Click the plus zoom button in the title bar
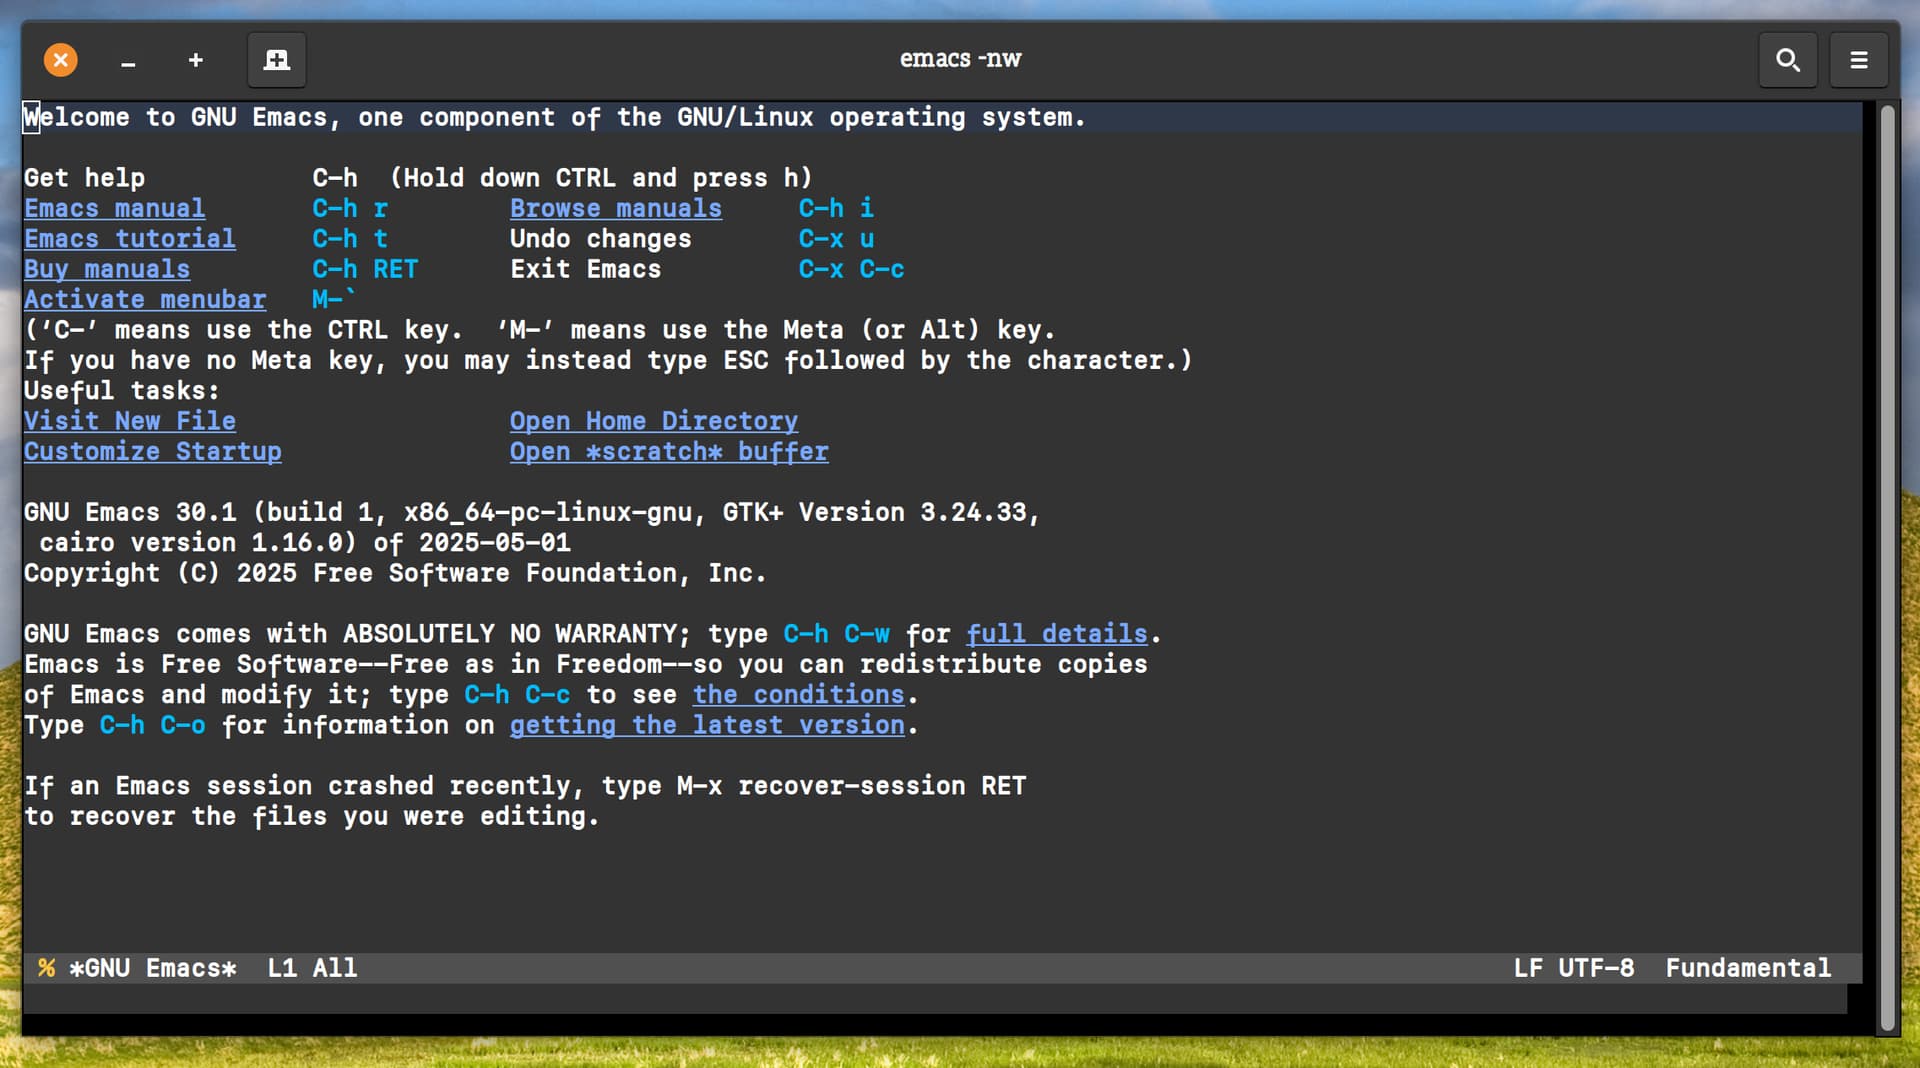 click(196, 60)
